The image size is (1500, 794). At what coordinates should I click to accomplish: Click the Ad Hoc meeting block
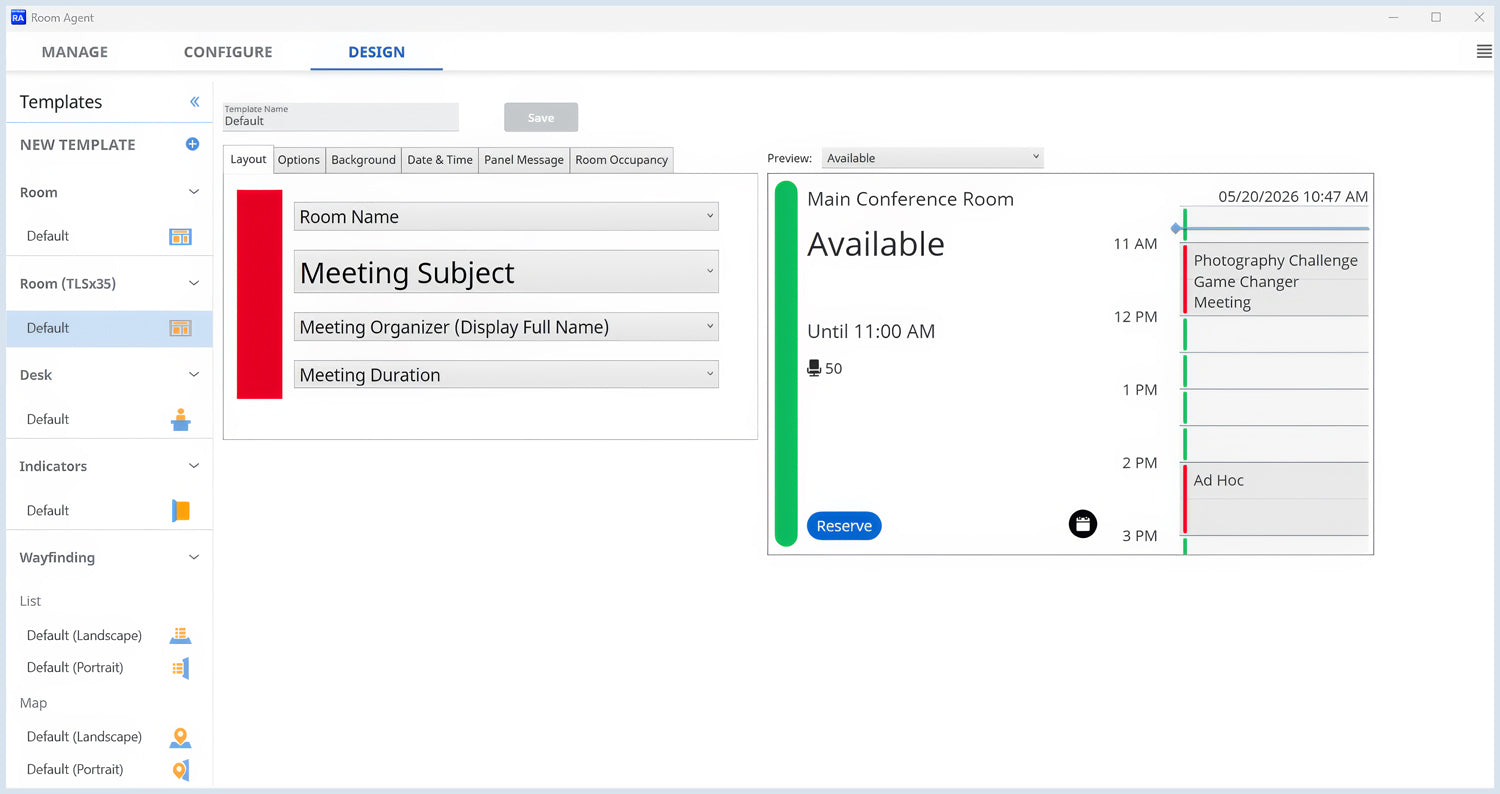[1275, 498]
